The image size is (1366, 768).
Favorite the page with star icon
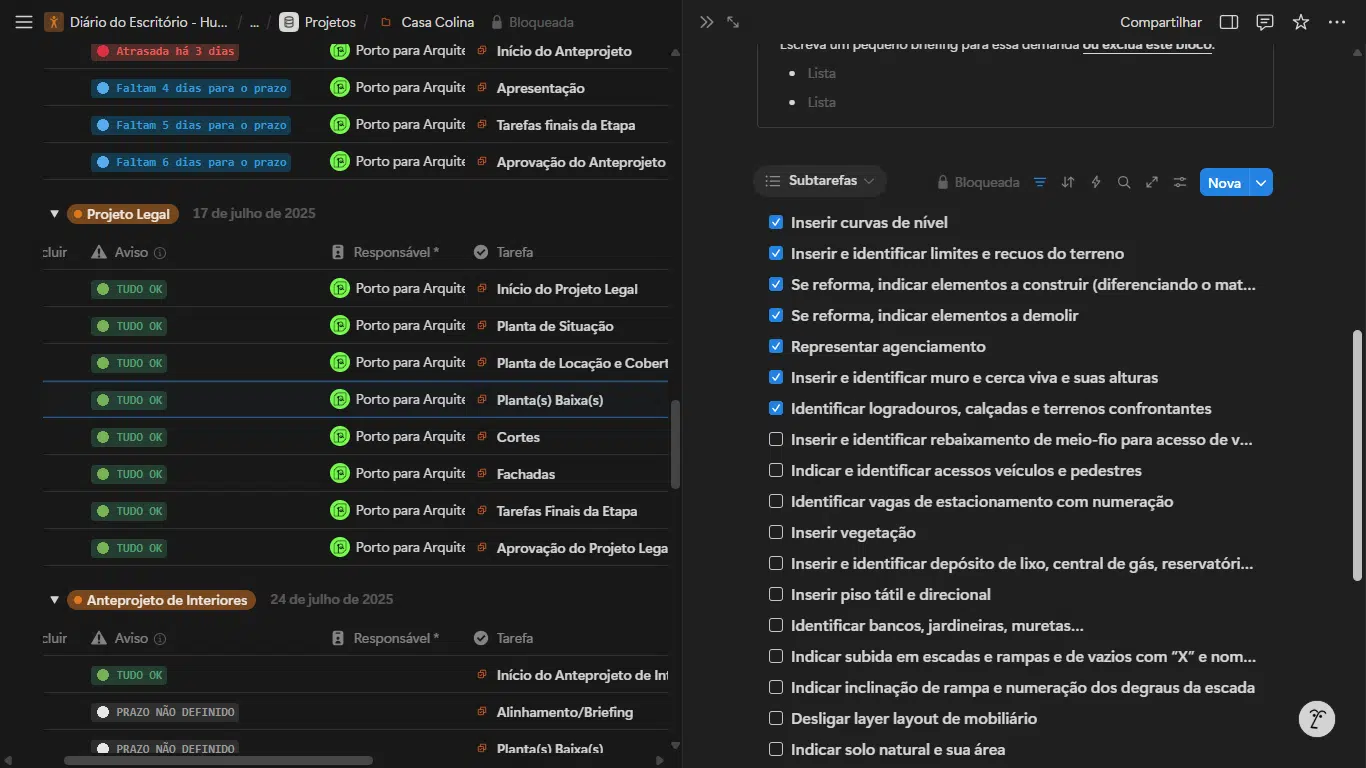pyautogui.click(x=1301, y=22)
